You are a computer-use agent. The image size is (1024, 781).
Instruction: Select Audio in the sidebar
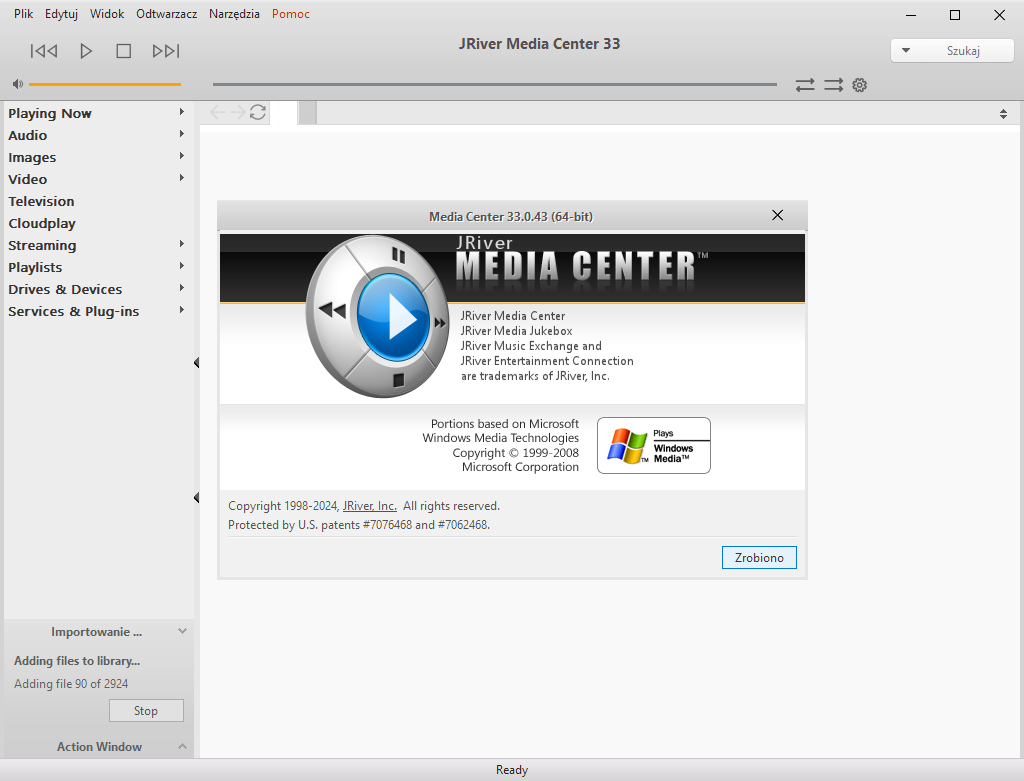[27, 135]
